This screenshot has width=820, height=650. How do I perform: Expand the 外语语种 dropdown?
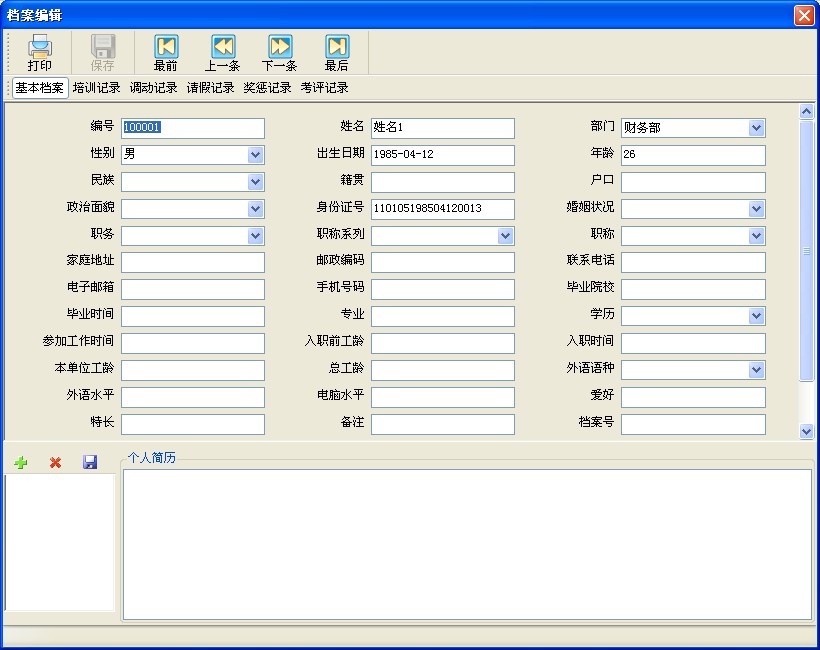coord(756,370)
